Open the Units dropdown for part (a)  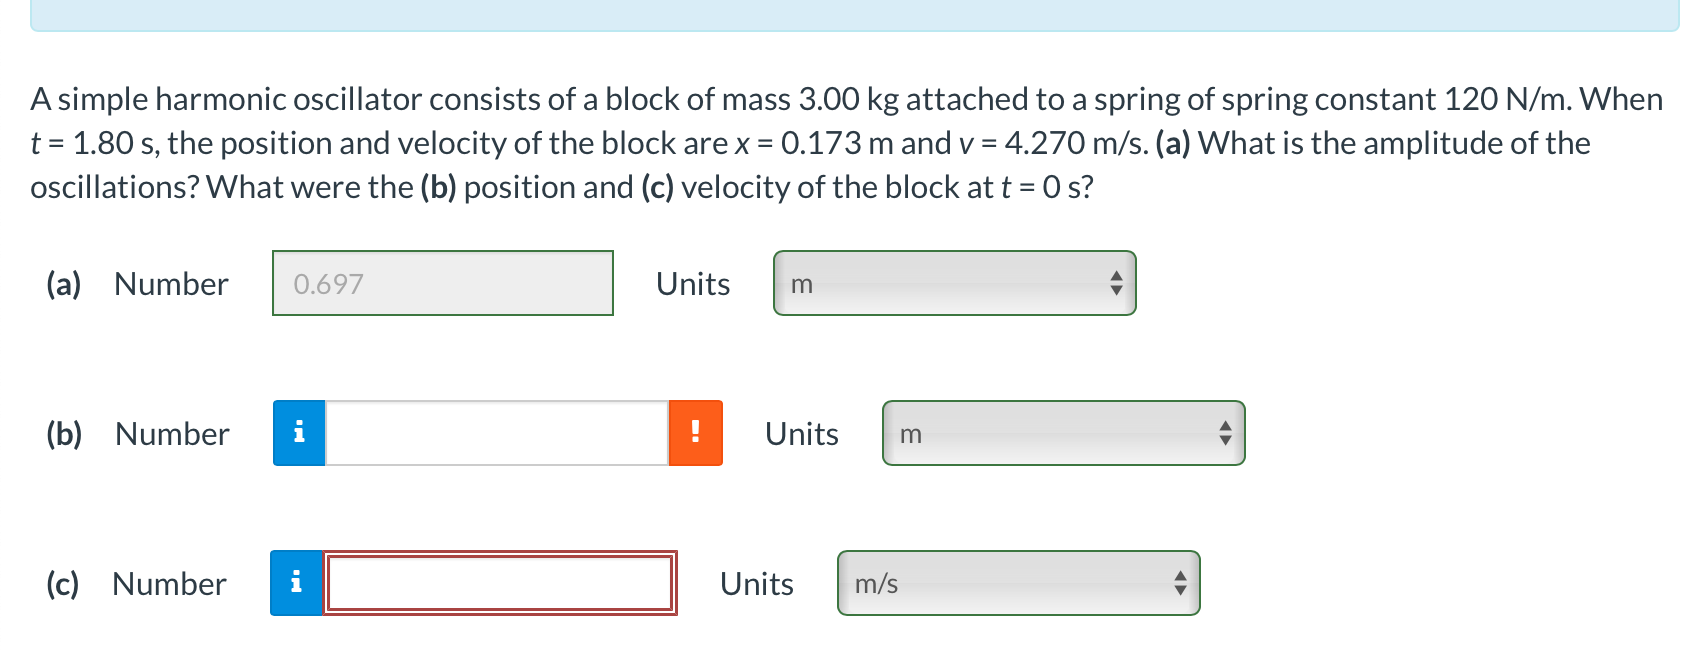(x=955, y=284)
